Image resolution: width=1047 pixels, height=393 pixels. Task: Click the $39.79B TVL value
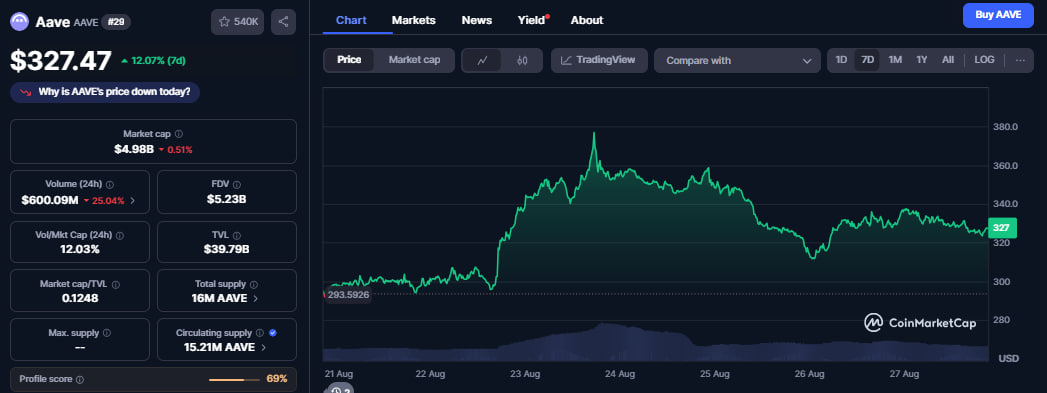pos(227,250)
